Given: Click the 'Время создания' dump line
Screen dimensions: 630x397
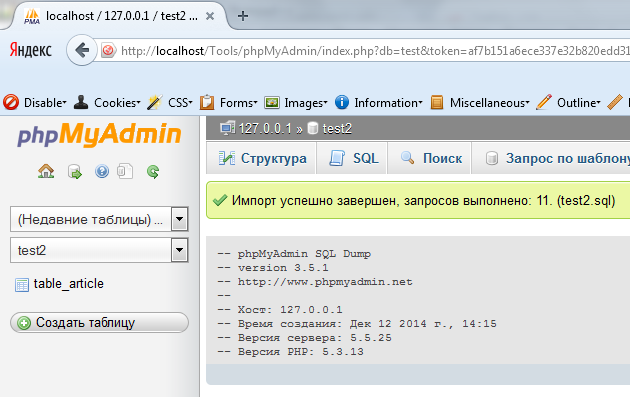Looking at the screenshot, I should click(x=357, y=323).
